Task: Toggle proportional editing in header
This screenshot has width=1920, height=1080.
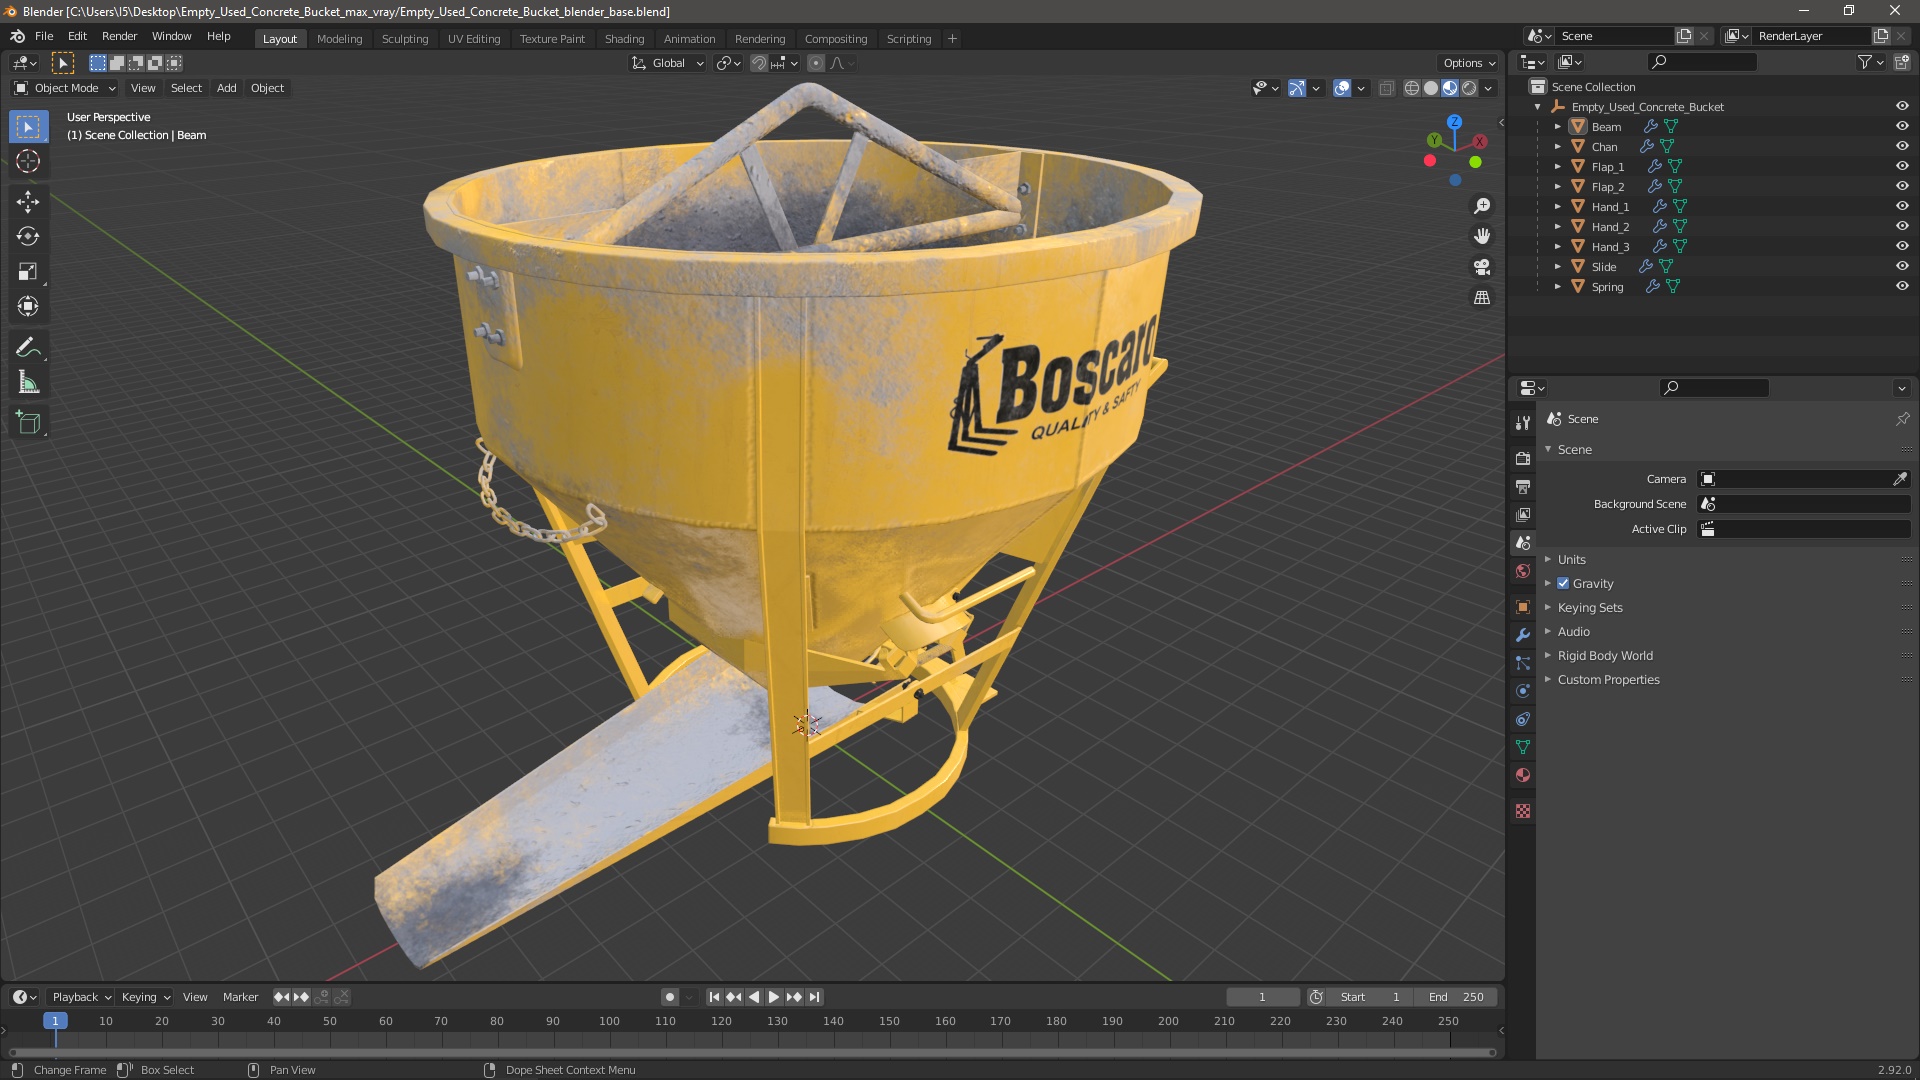Action: (816, 63)
